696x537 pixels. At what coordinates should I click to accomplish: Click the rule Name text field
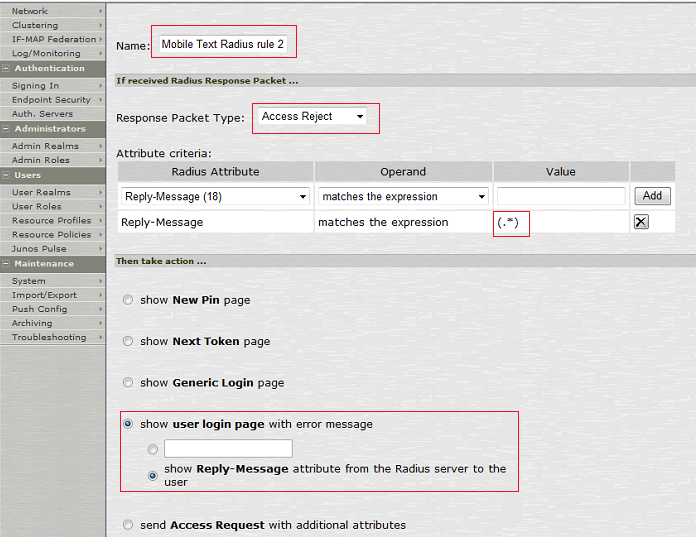click(x=224, y=45)
